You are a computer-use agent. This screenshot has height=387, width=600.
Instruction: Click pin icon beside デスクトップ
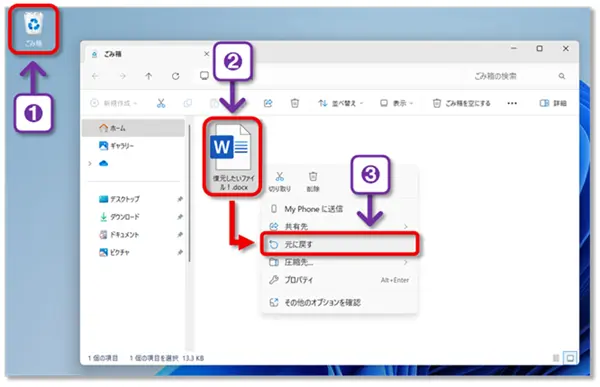(x=180, y=199)
